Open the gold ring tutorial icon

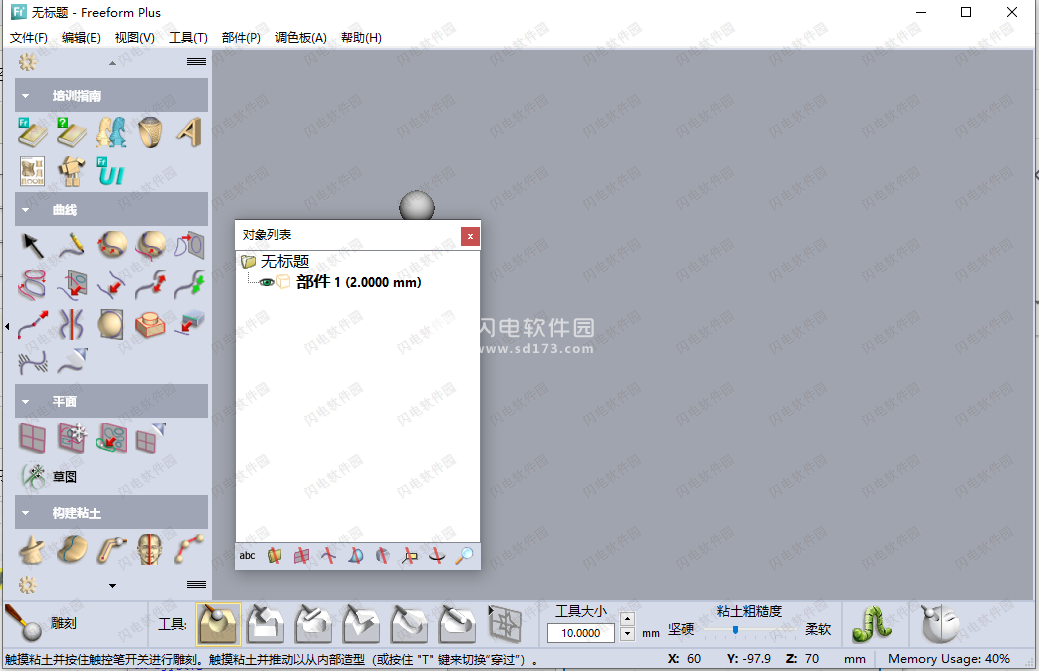150,132
